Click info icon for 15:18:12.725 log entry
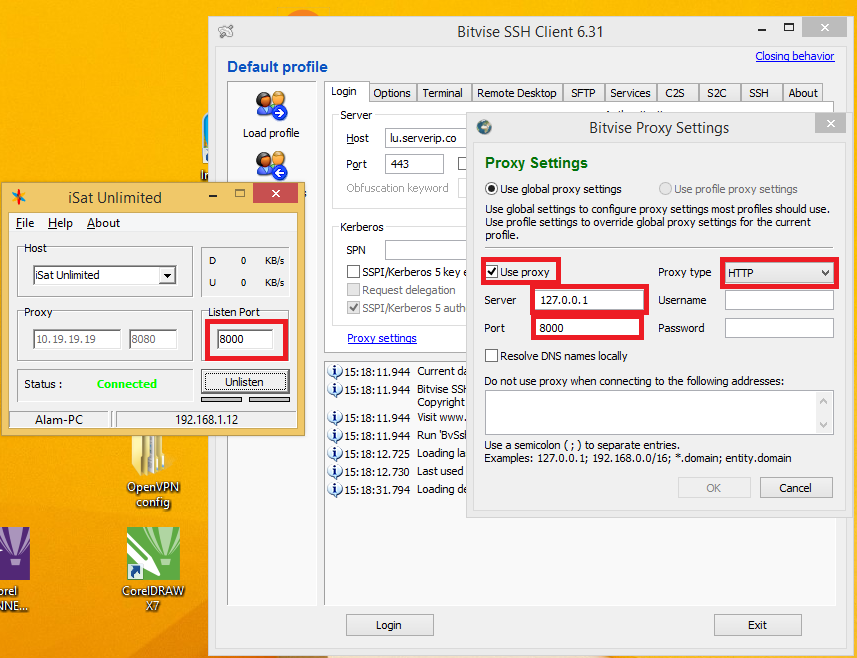 click(334, 454)
